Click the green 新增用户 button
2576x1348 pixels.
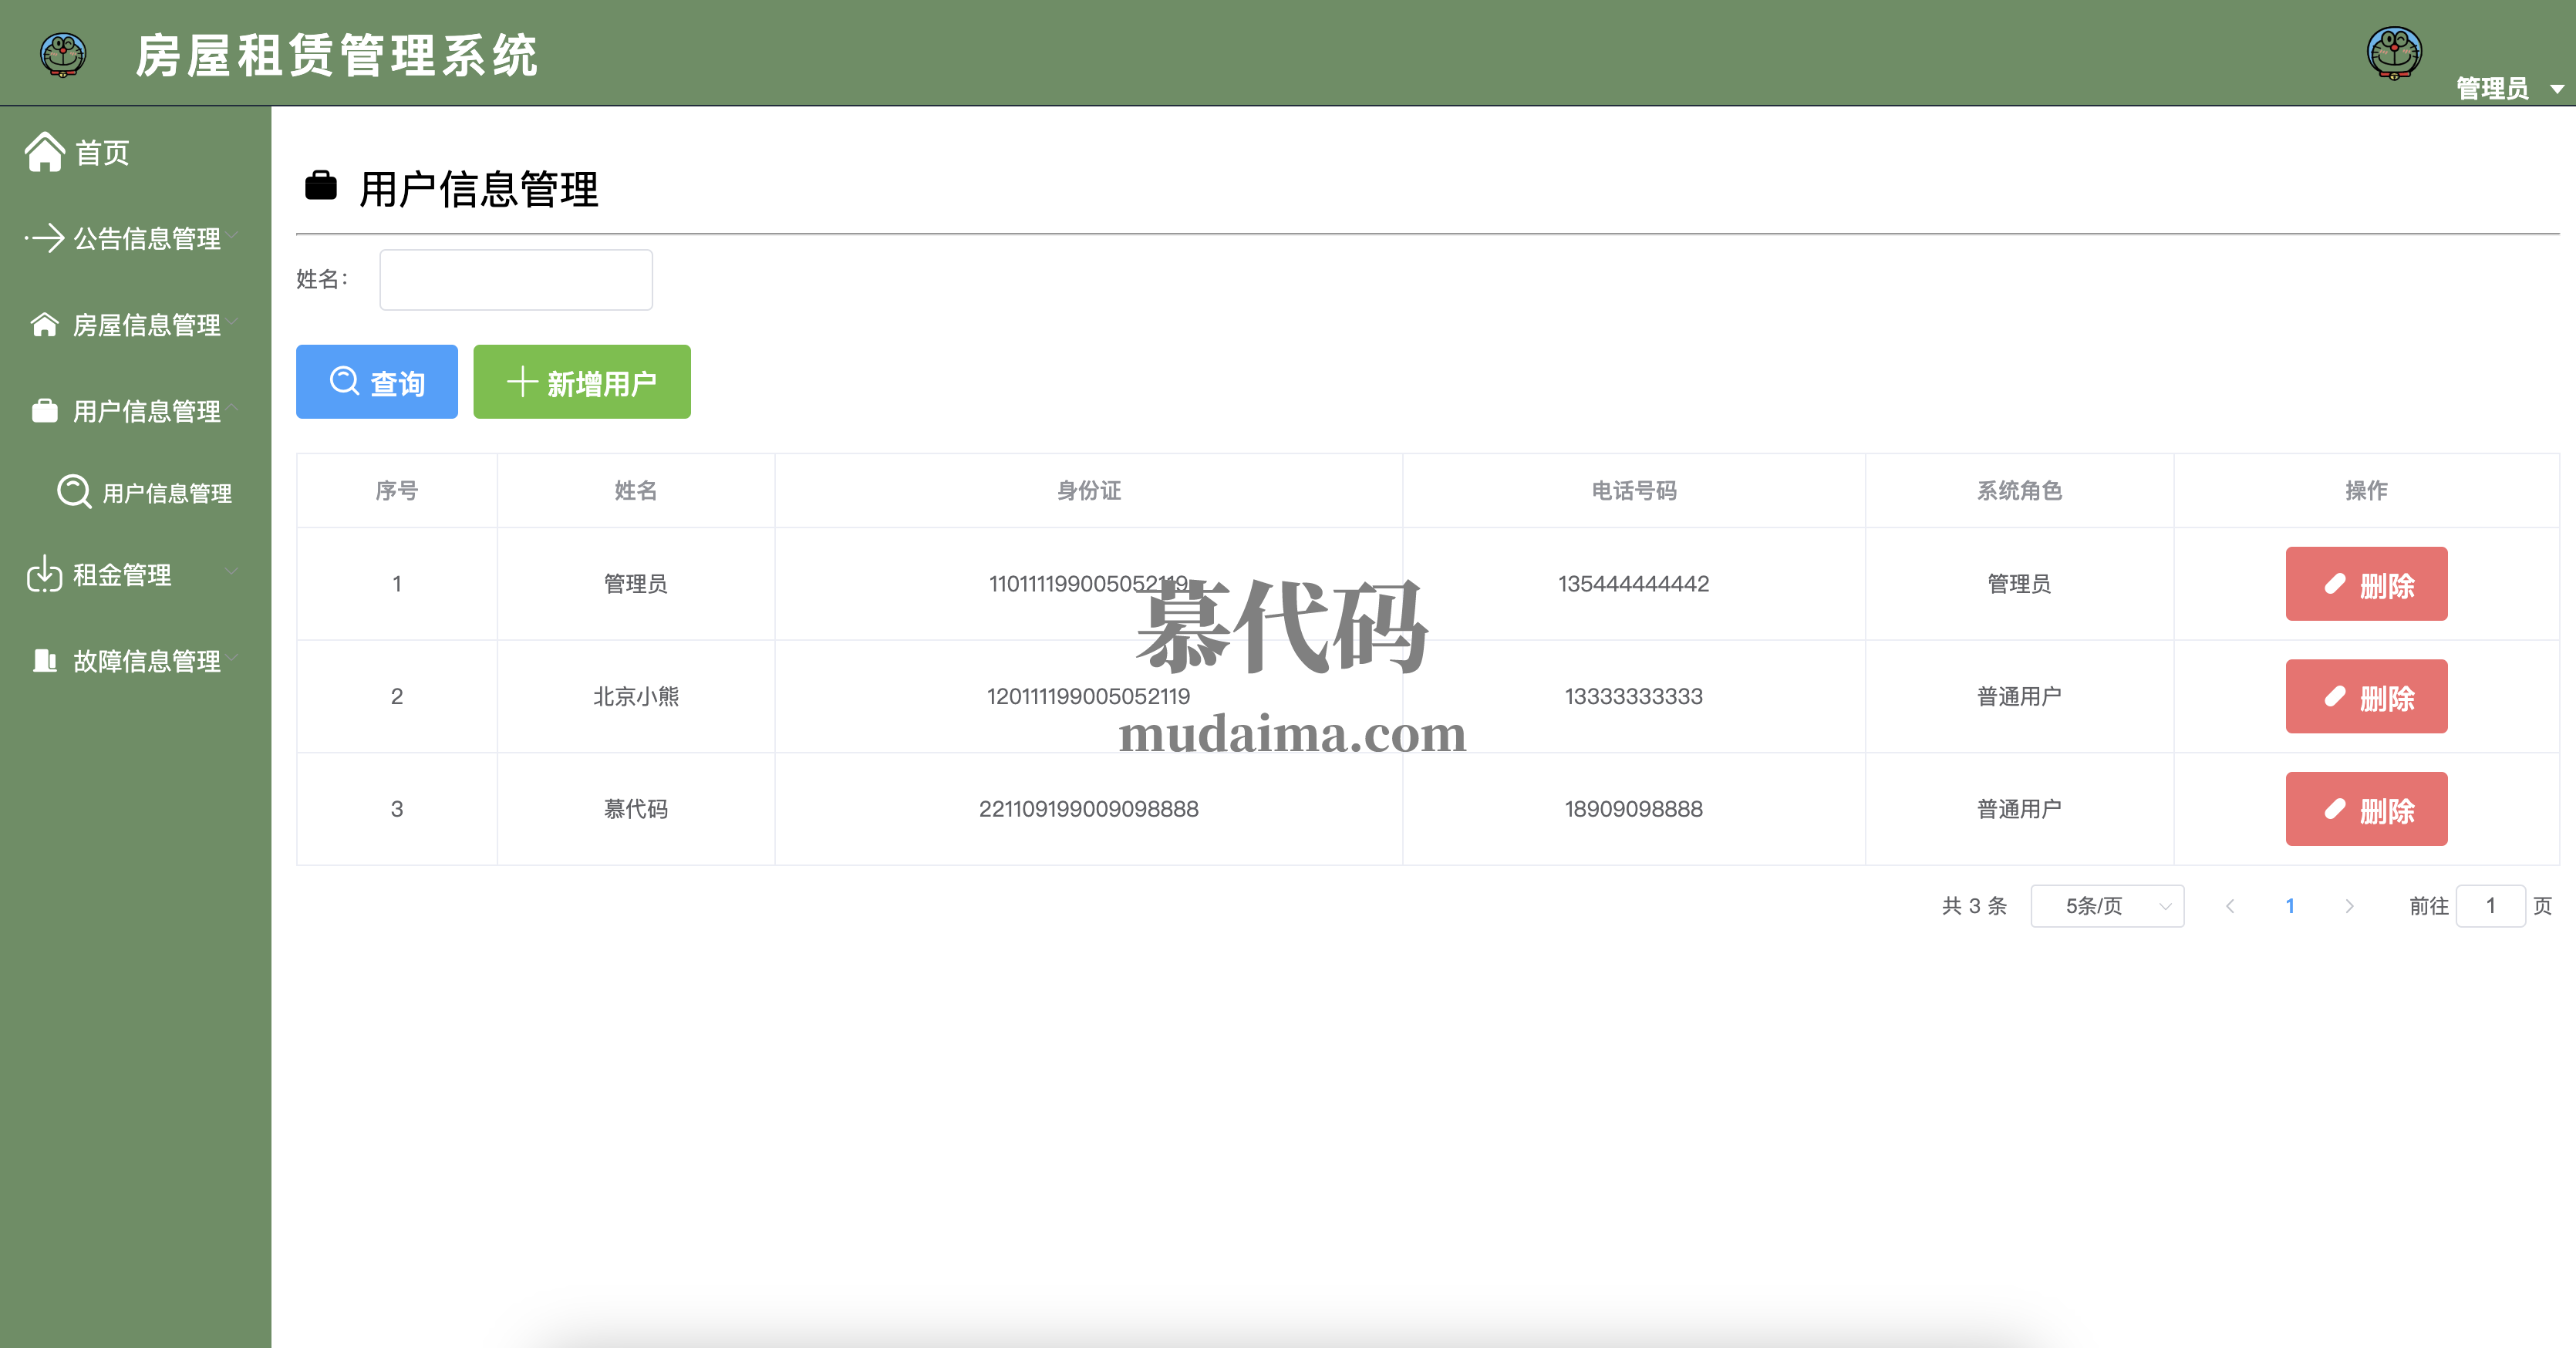click(581, 382)
